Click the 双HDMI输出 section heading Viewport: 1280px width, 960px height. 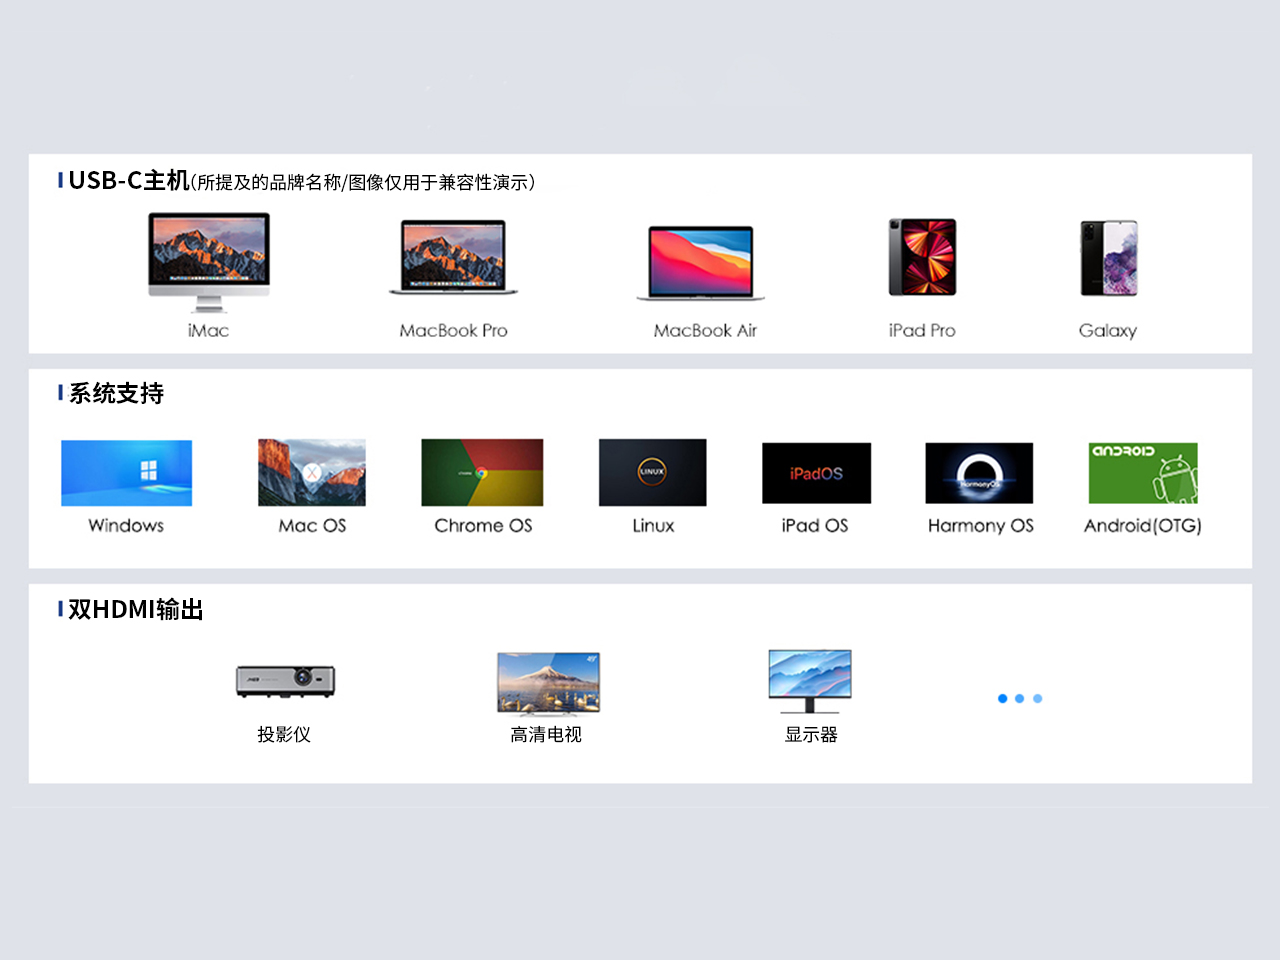[x=135, y=609]
